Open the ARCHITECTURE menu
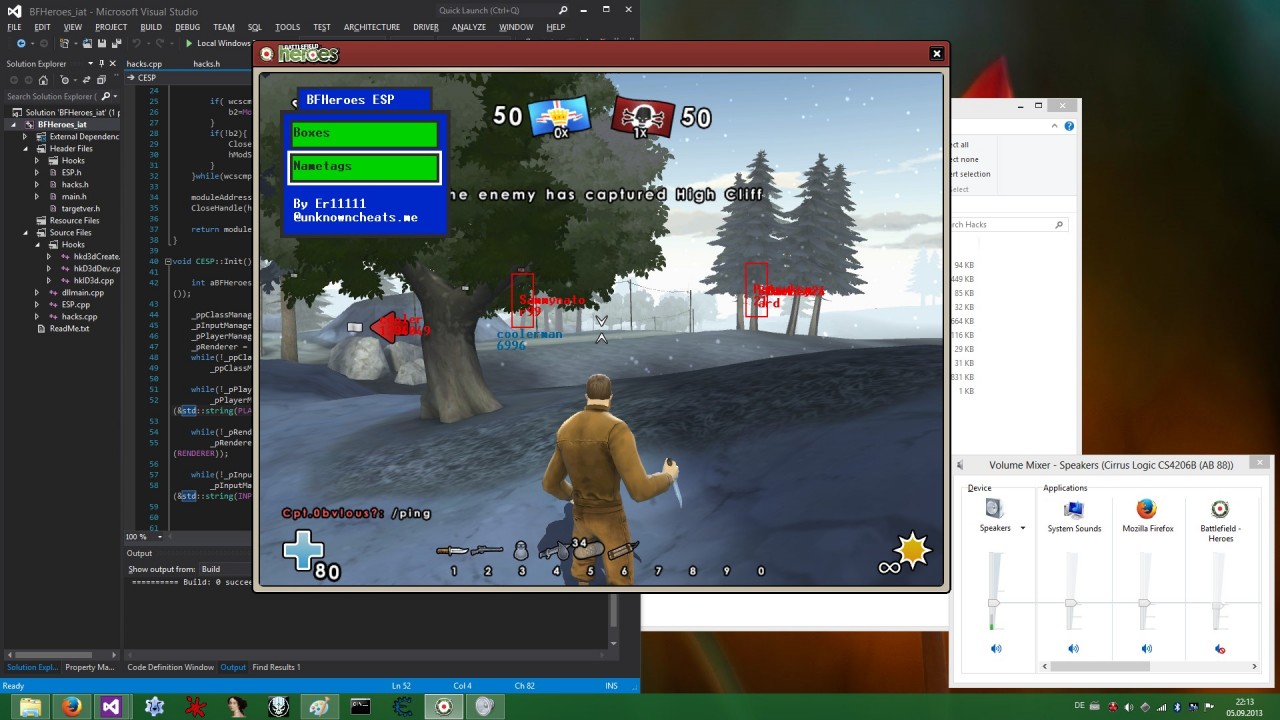 [372, 27]
